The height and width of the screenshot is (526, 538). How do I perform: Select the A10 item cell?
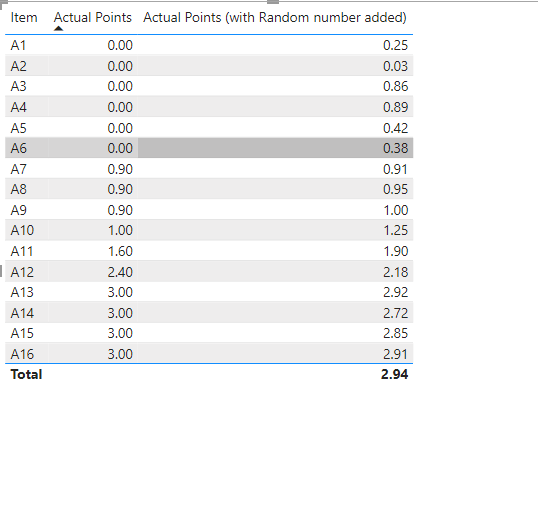click(x=22, y=230)
